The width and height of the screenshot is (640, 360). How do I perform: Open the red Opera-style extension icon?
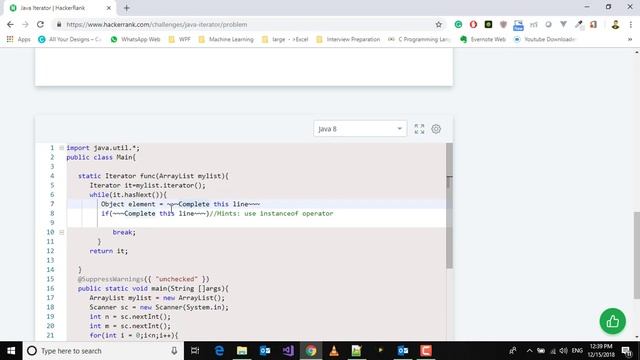473,24
